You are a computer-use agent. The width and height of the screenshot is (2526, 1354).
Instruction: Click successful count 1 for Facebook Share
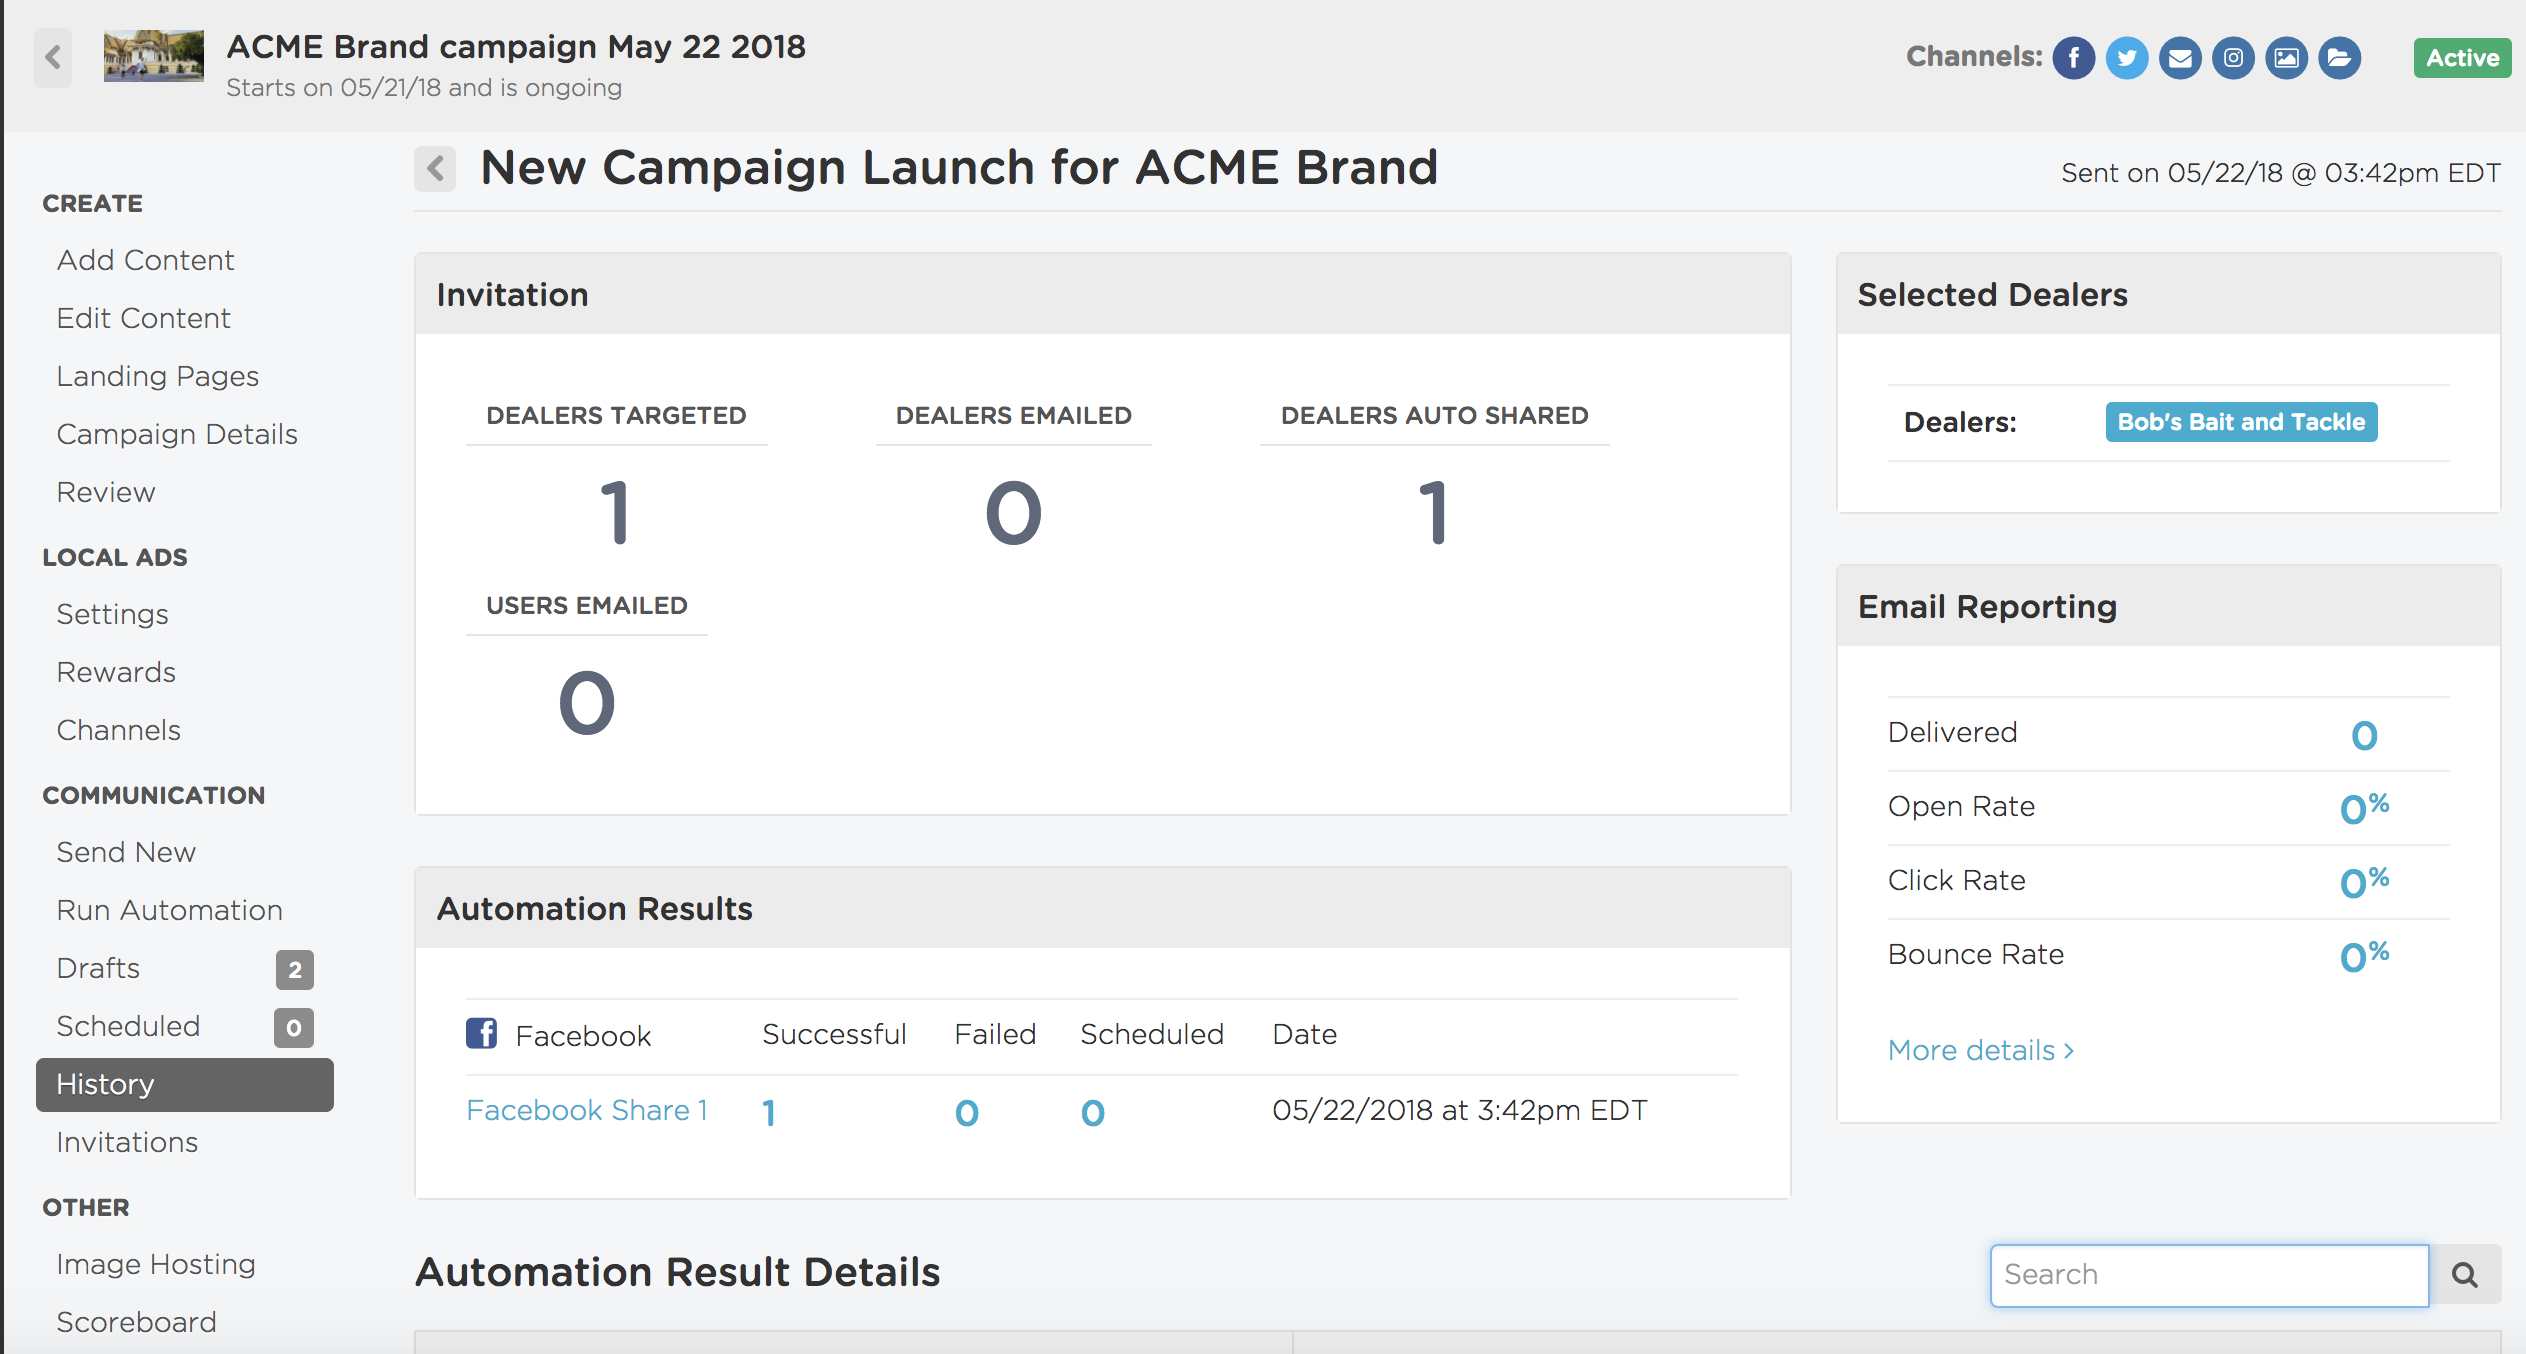pos(768,1113)
